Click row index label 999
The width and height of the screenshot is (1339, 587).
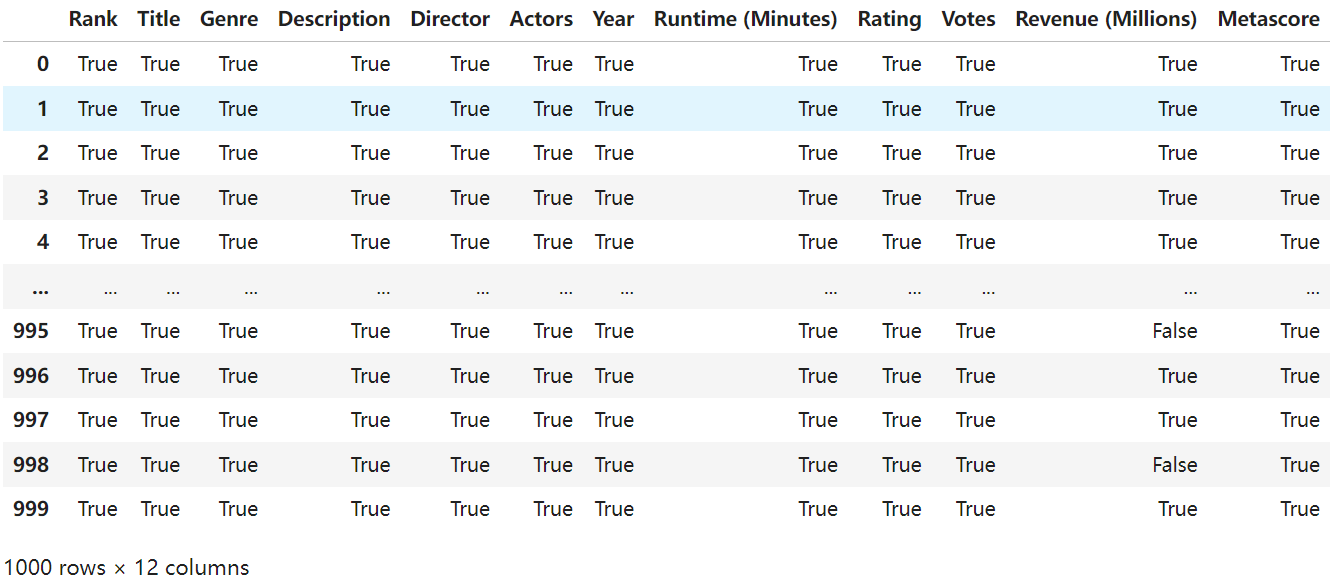[x=31, y=509]
